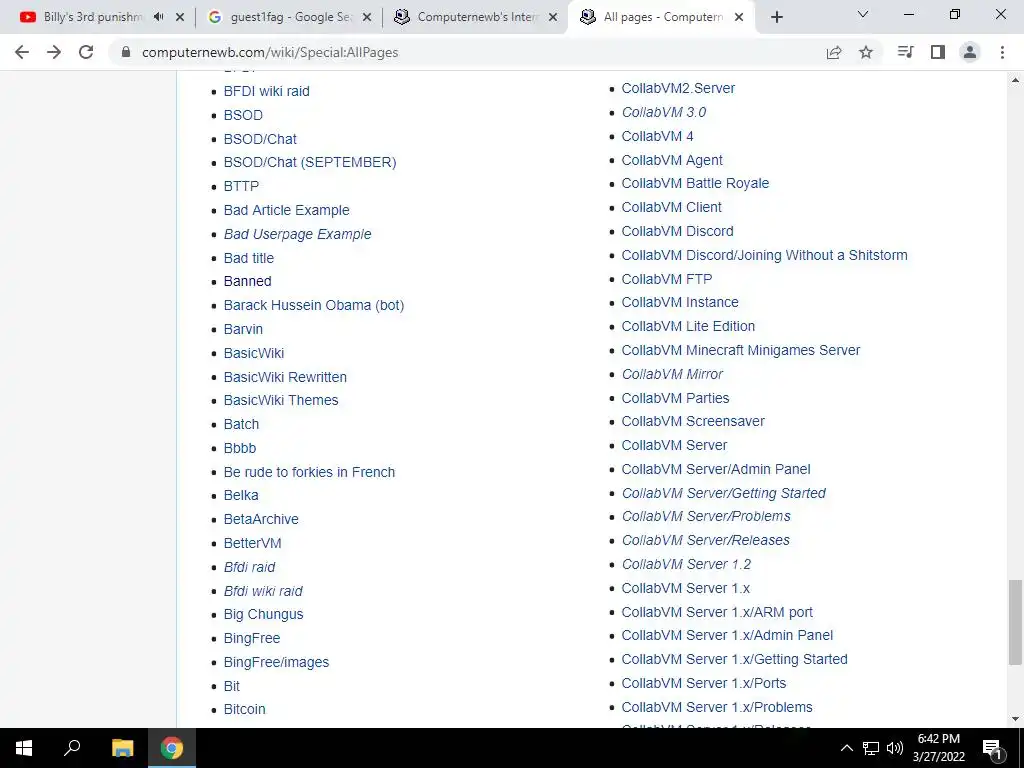Open the taskbar clock and date
This screenshot has width=1024, height=768.
pos(939,748)
